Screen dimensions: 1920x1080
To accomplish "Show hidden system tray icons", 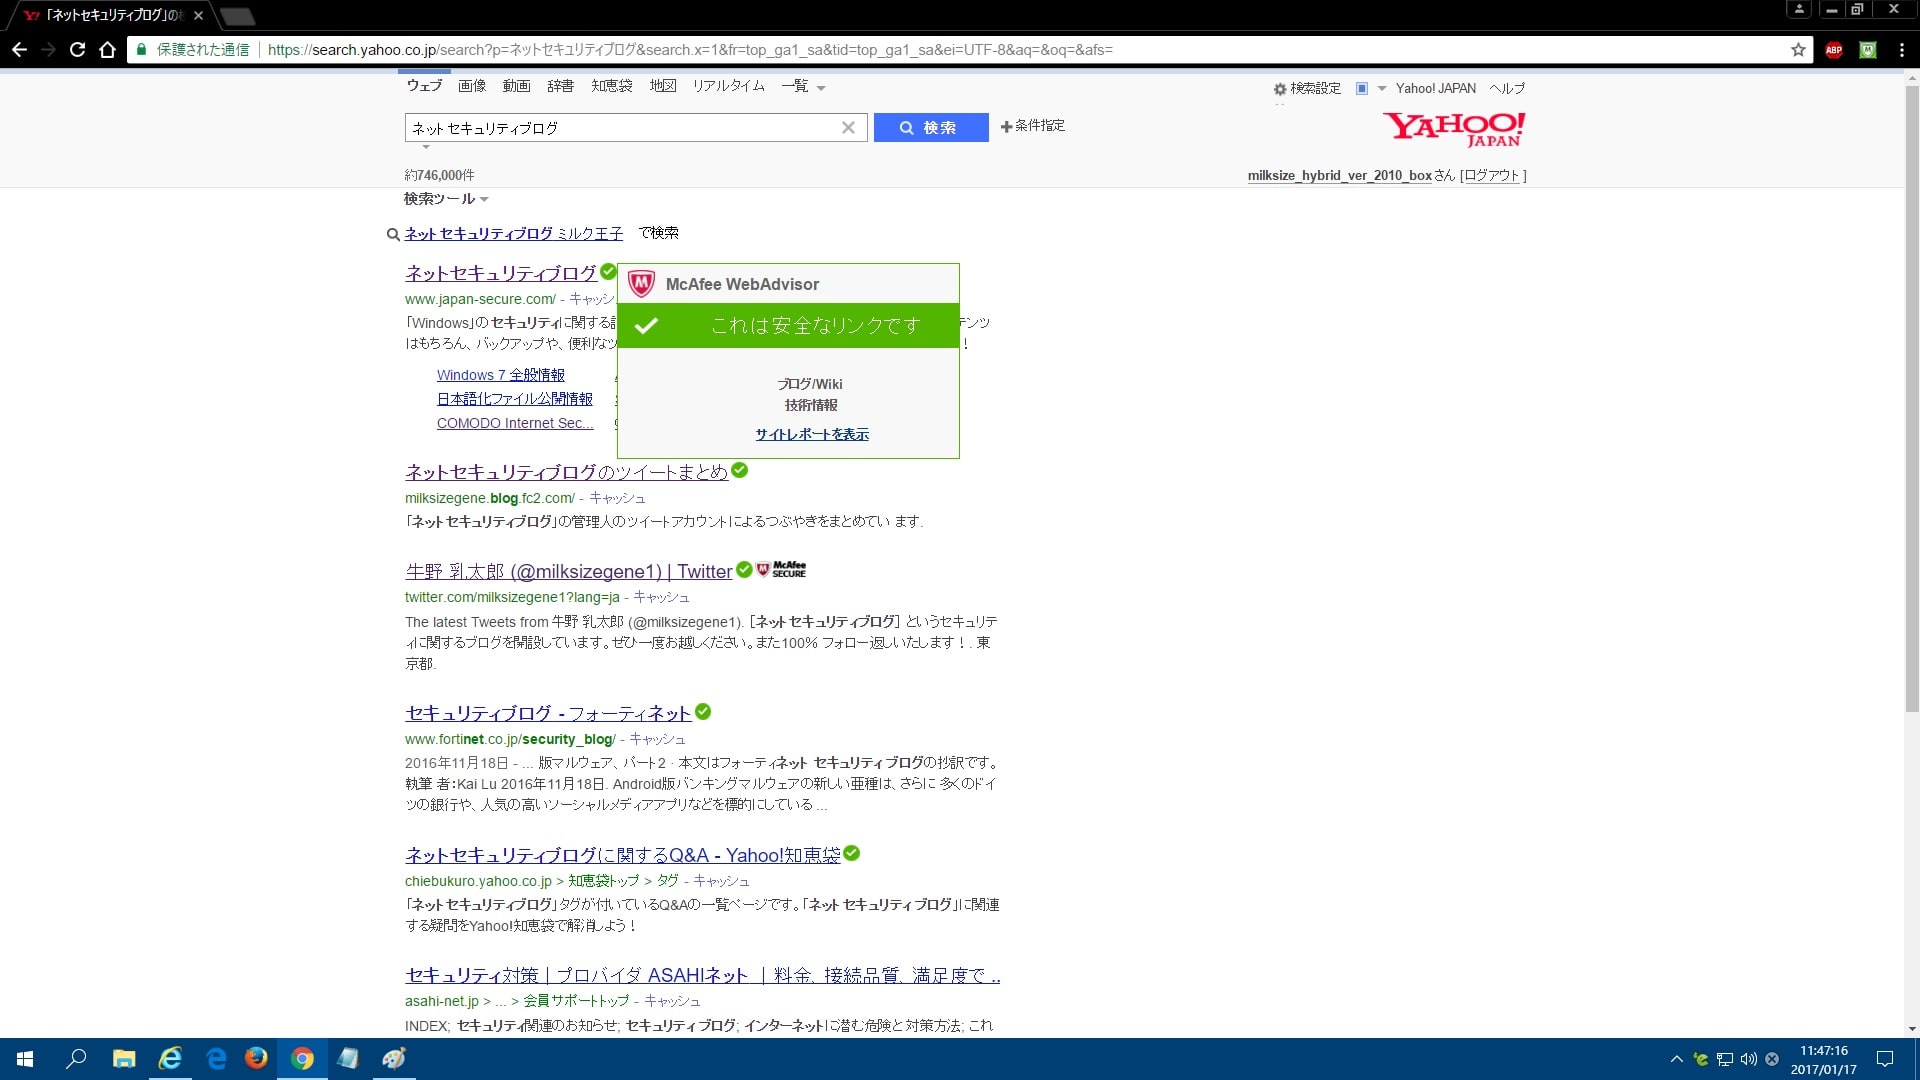I will pyautogui.click(x=1676, y=1059).
